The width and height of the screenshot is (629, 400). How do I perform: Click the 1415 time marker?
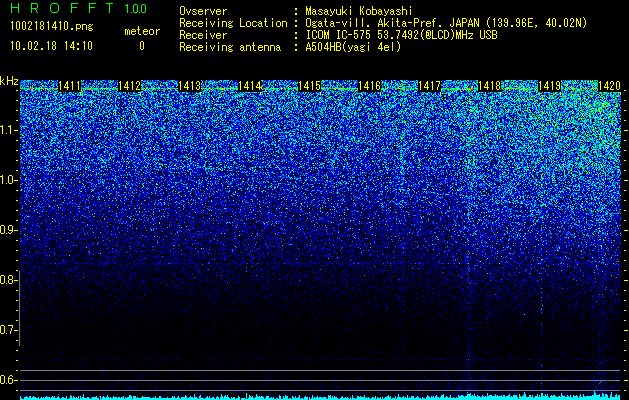[309, 86]
